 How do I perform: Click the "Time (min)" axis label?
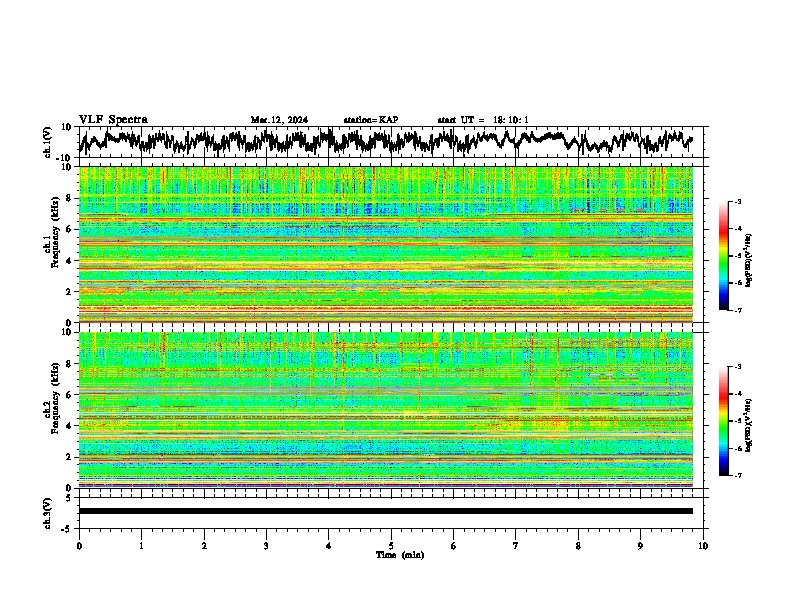point(400,555)
